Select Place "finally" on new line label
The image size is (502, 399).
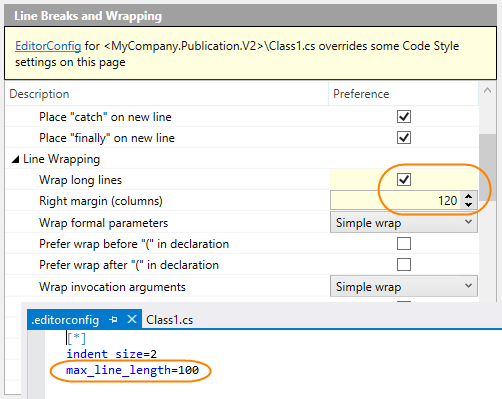(x=107, y=138)
